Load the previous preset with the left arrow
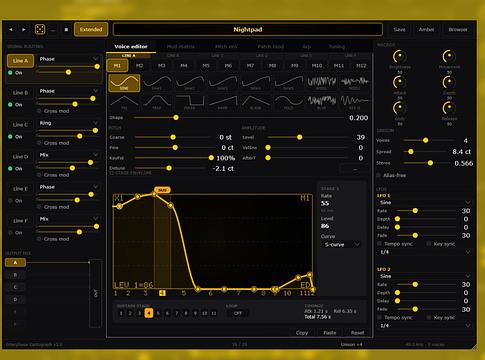The width and height of the screenshot is (485, 360). tap(11, 30)
